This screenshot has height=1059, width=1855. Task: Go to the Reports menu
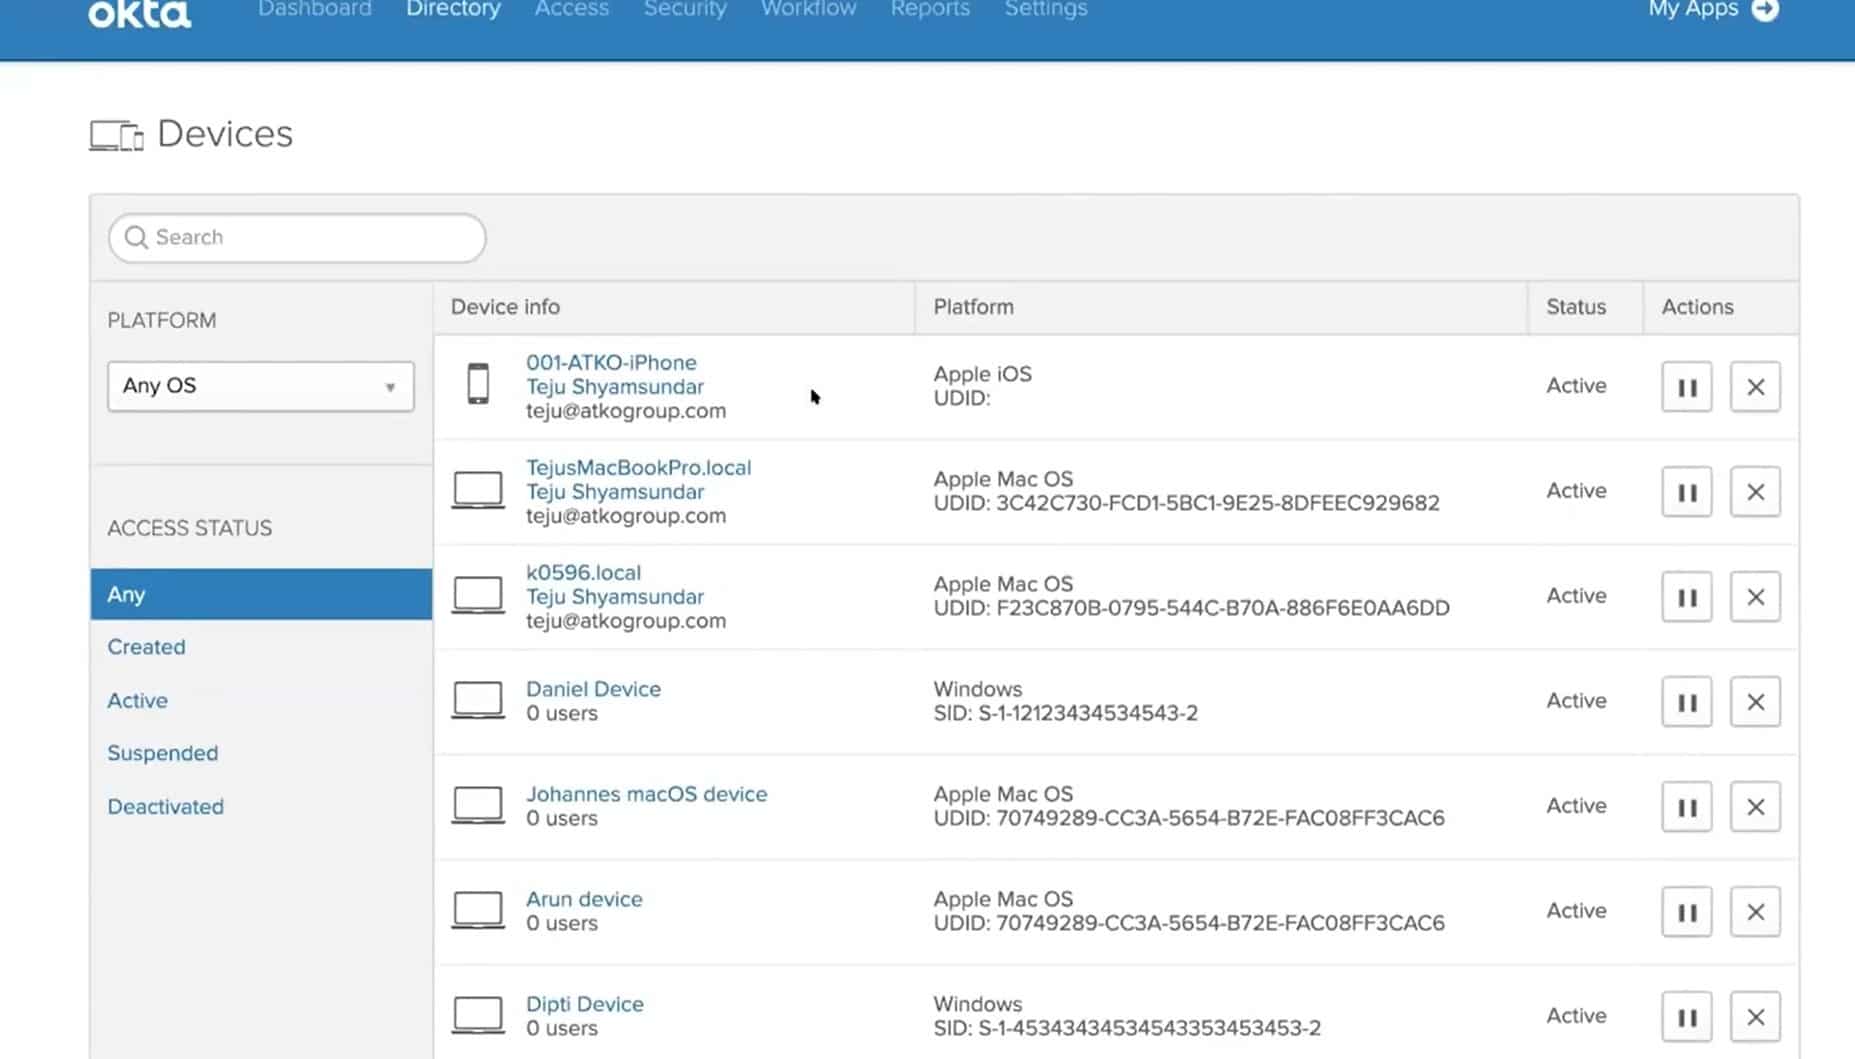(x=930, y=10)
